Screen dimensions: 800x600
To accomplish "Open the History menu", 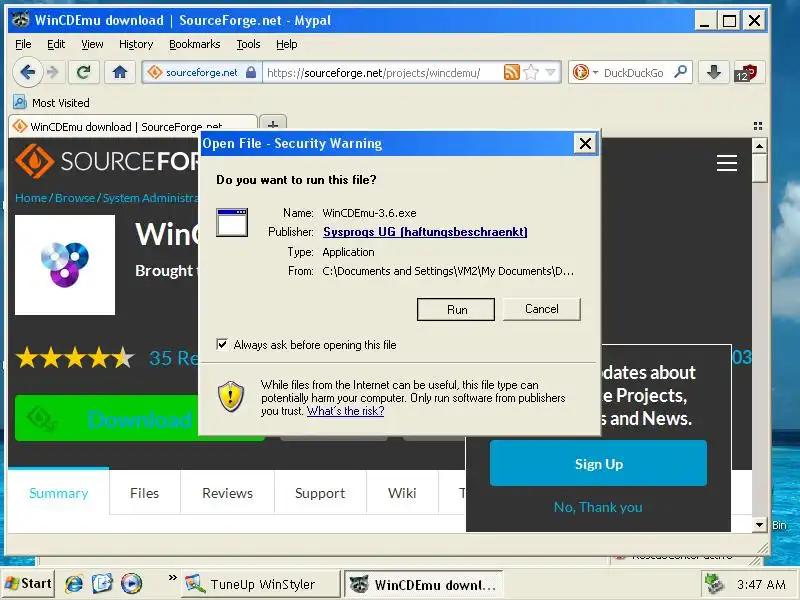I will tap(136, 44).
